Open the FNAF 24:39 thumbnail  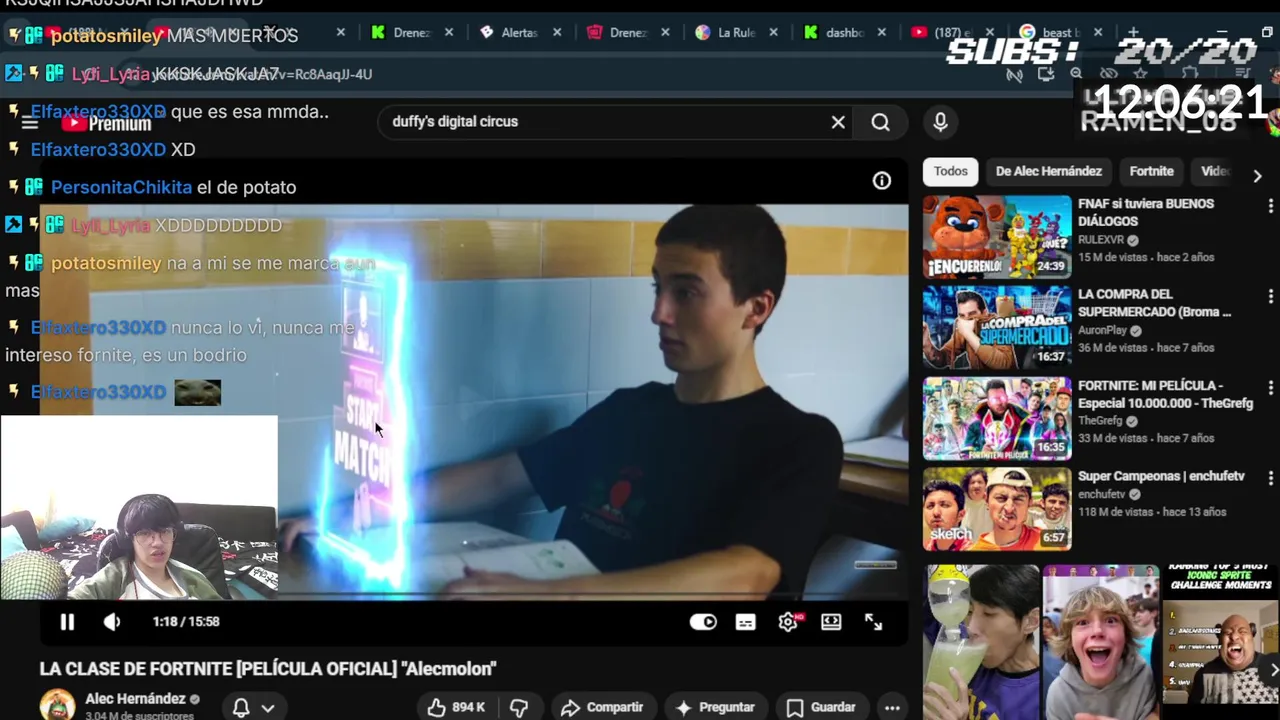tap(997, 237)
